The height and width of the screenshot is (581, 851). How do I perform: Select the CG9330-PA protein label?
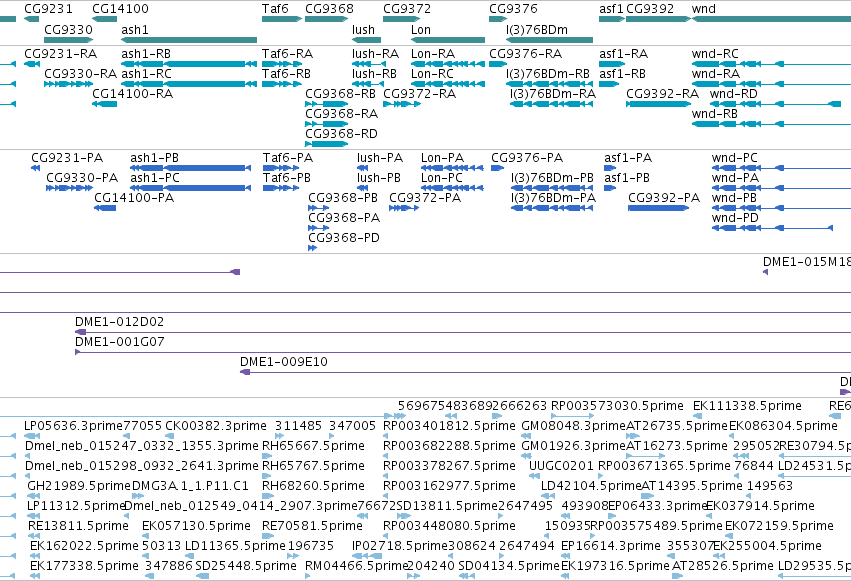coord(82,177)
